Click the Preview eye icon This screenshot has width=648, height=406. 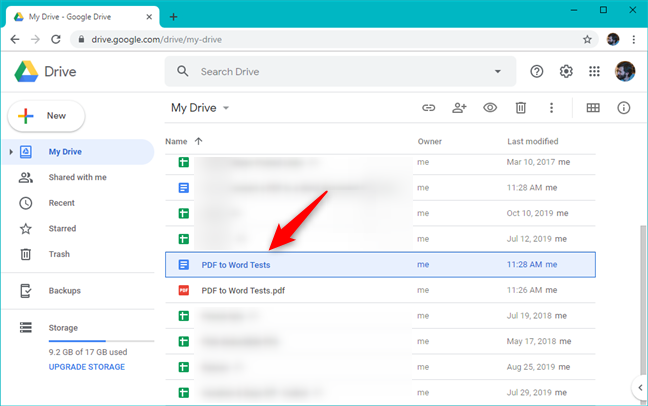(x=490, y=108)
